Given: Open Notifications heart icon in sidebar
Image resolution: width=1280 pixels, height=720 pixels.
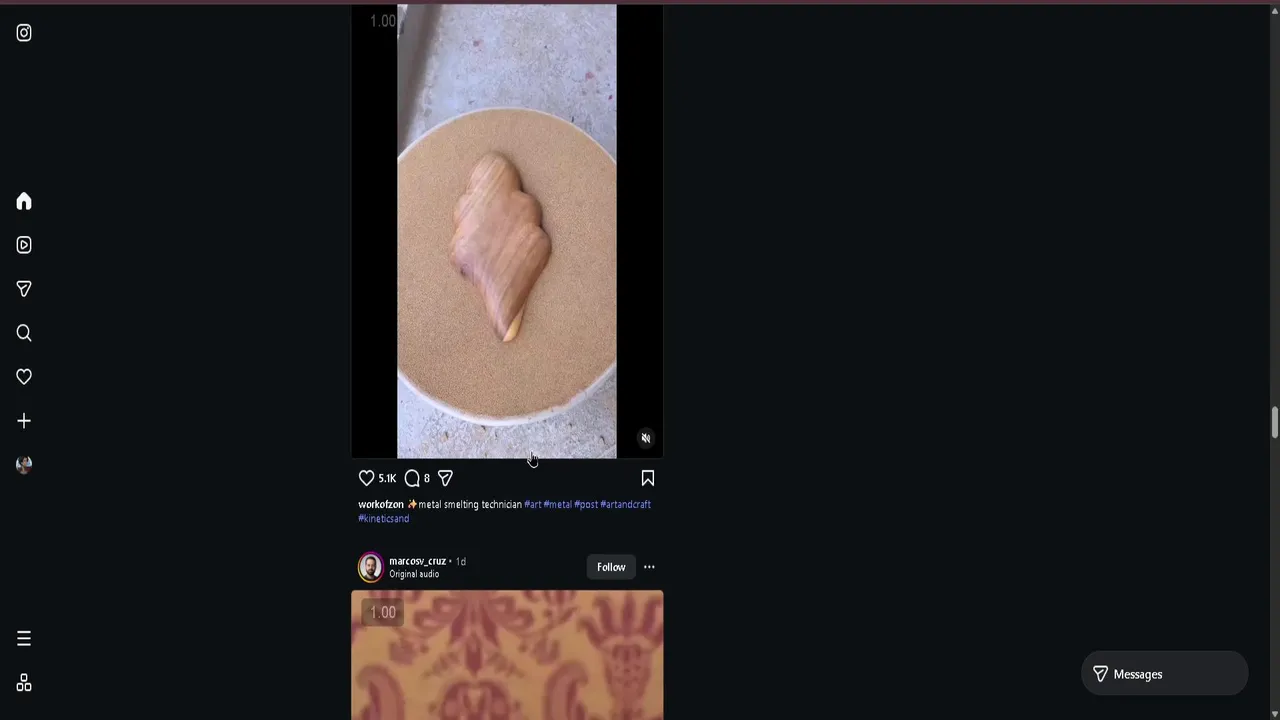Looking at the screenshot, I should [24, 377].
